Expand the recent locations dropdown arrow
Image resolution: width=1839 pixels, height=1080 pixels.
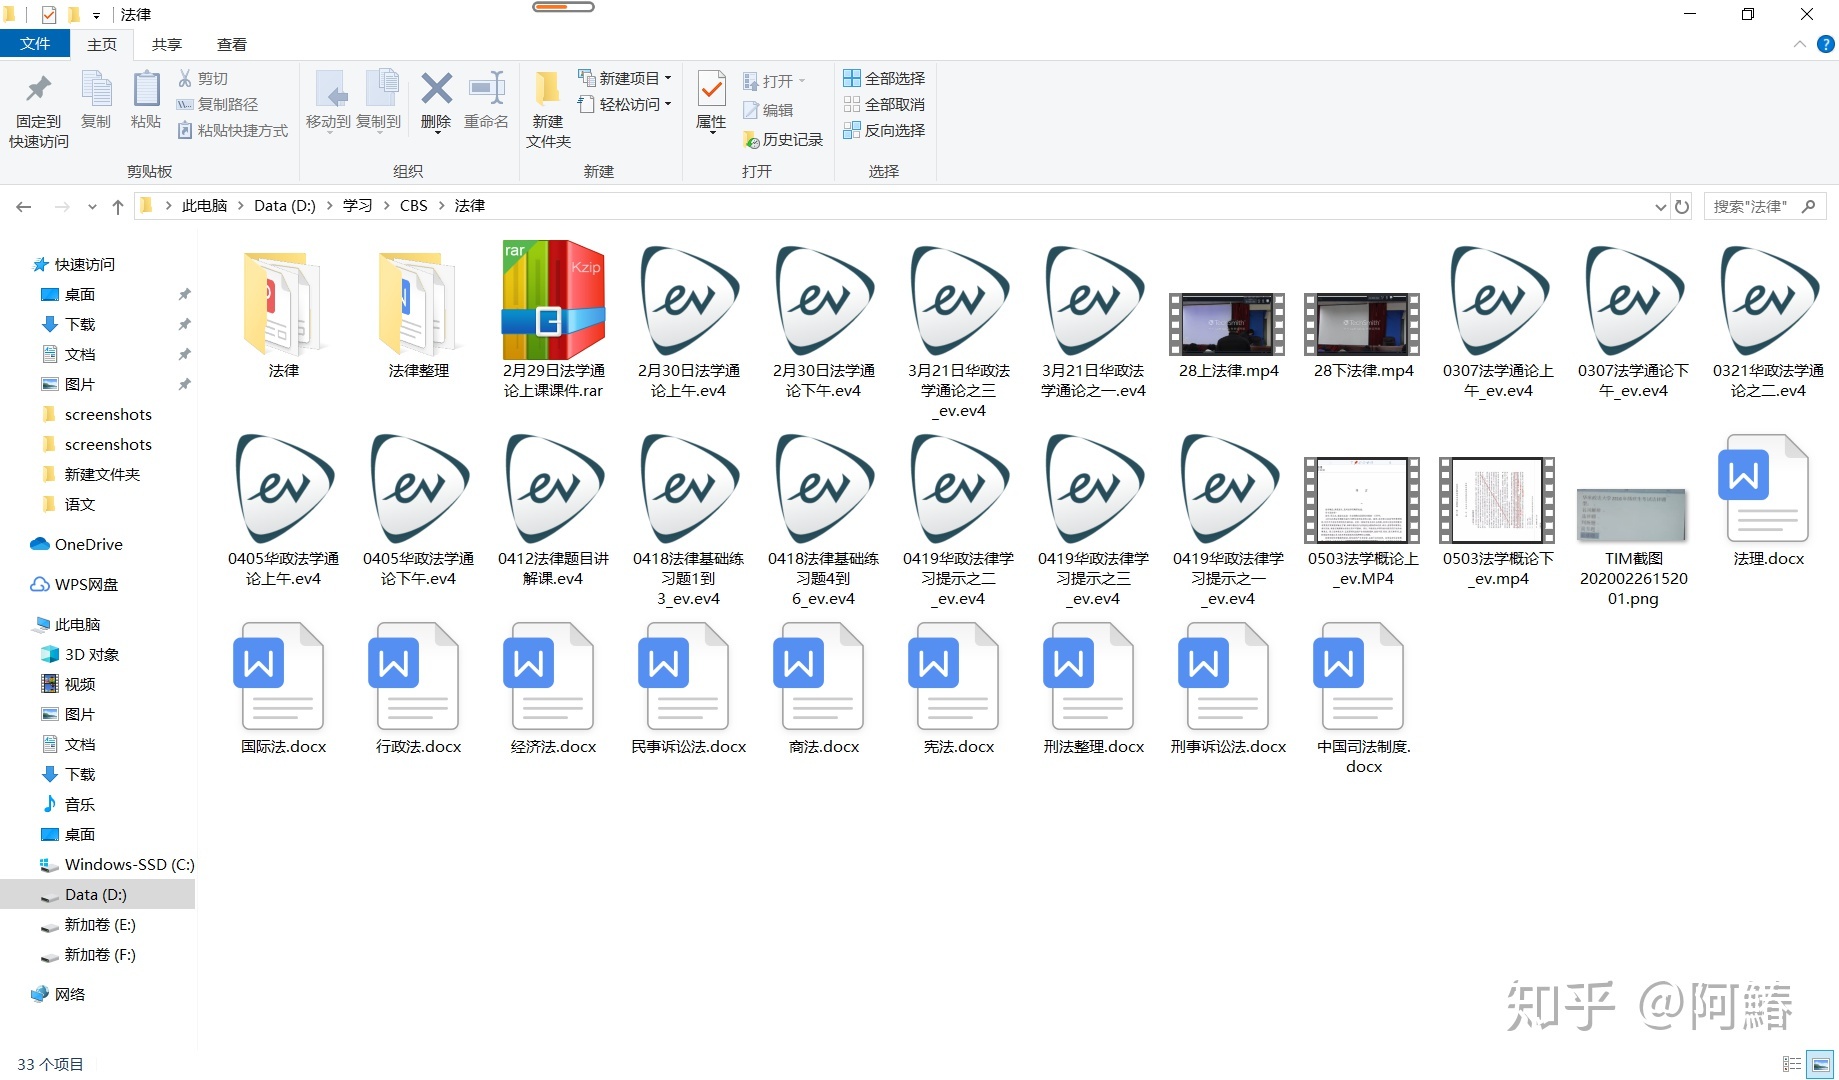tap(92, 206)
